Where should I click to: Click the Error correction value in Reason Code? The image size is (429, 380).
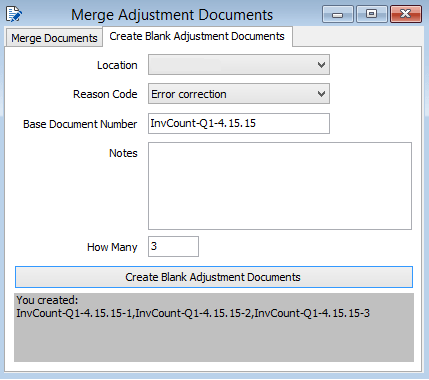coord(189,94)
